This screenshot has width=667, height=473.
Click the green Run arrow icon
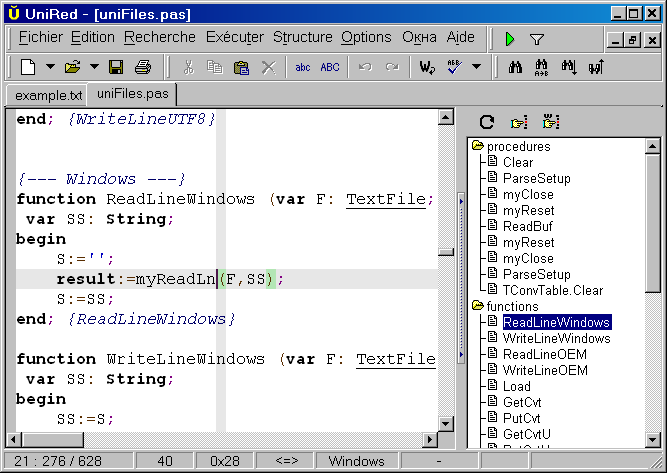(x=510, y=39)
